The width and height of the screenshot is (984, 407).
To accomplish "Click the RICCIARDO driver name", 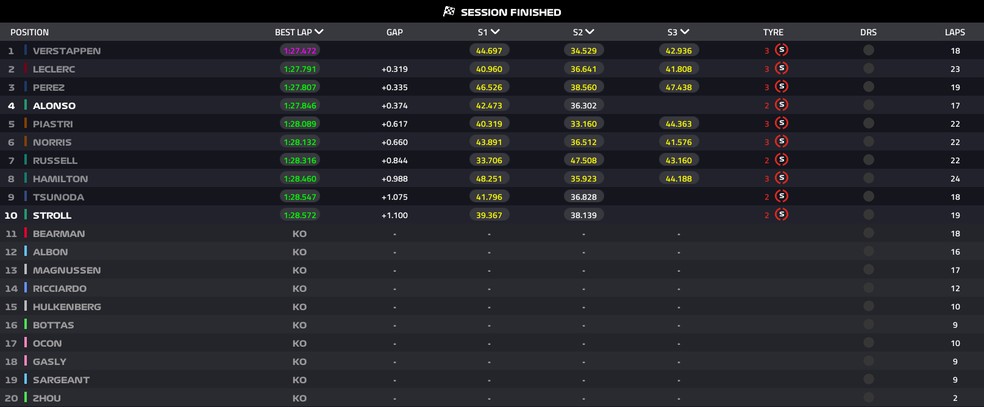I will click(x=60, y=288).
